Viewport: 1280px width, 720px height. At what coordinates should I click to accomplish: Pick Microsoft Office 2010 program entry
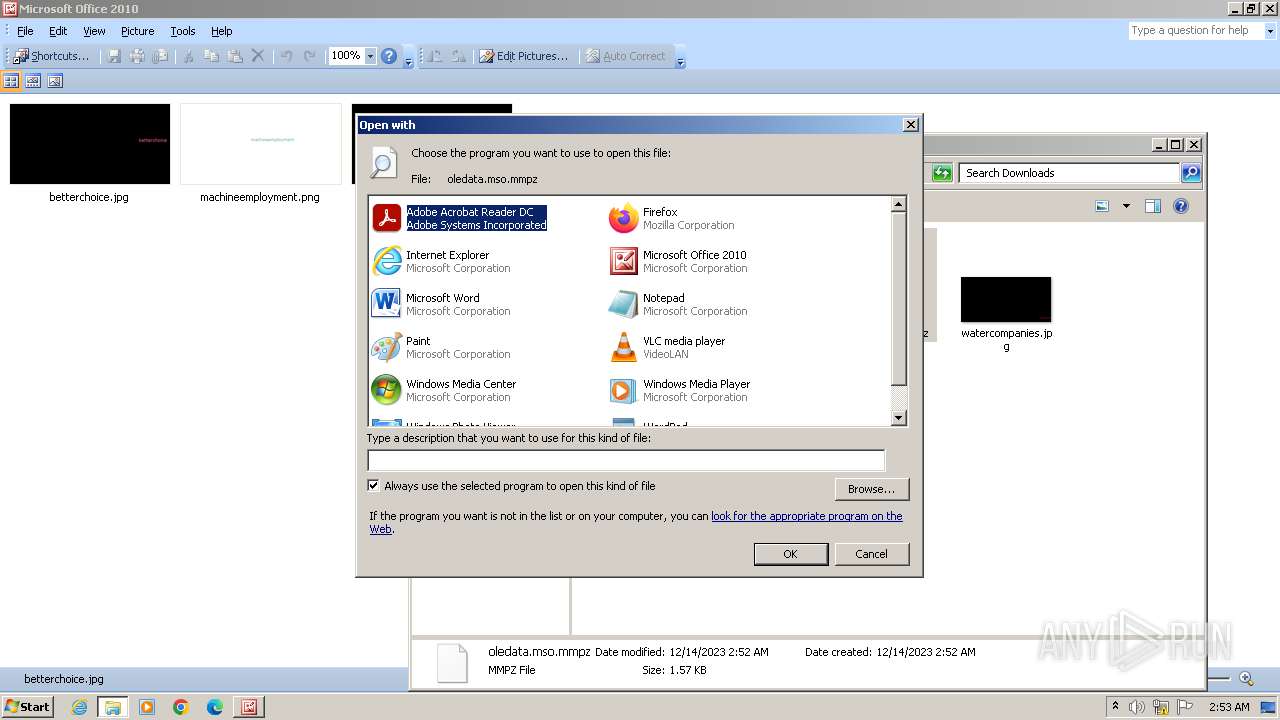(x=678, y=261)
